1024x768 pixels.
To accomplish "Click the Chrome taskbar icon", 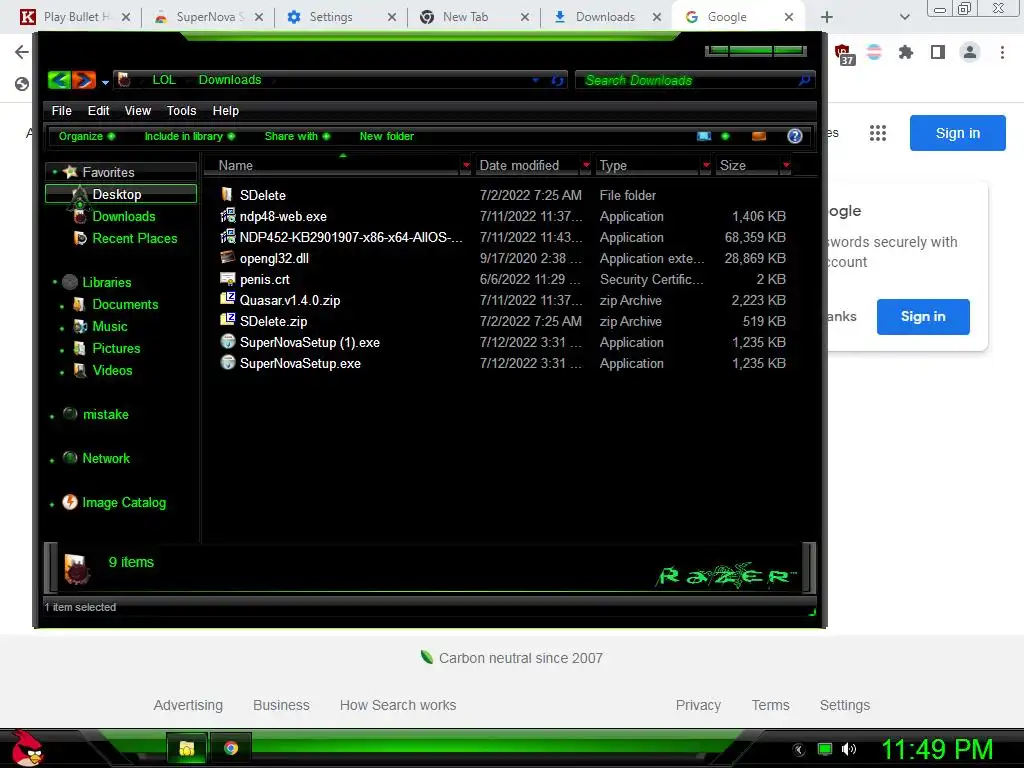I will coord(231,748).
